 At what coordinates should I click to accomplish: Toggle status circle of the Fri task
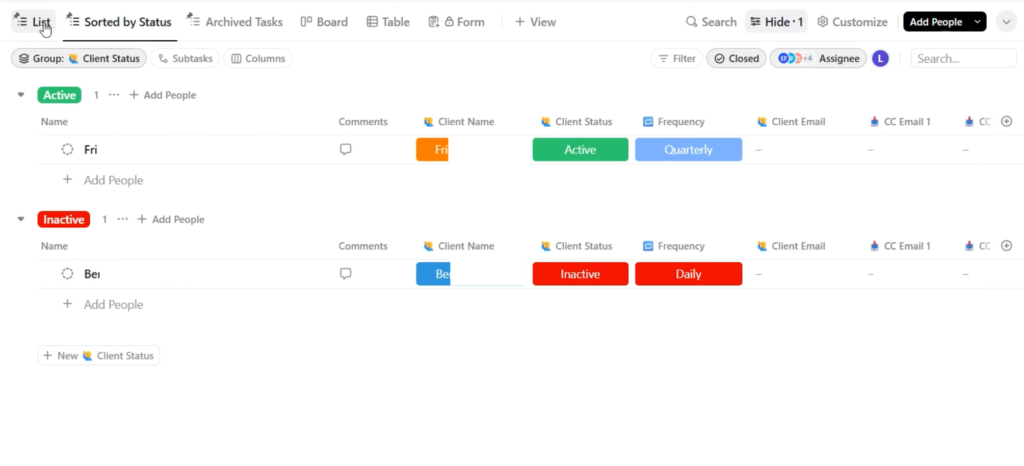pos(68,150)
